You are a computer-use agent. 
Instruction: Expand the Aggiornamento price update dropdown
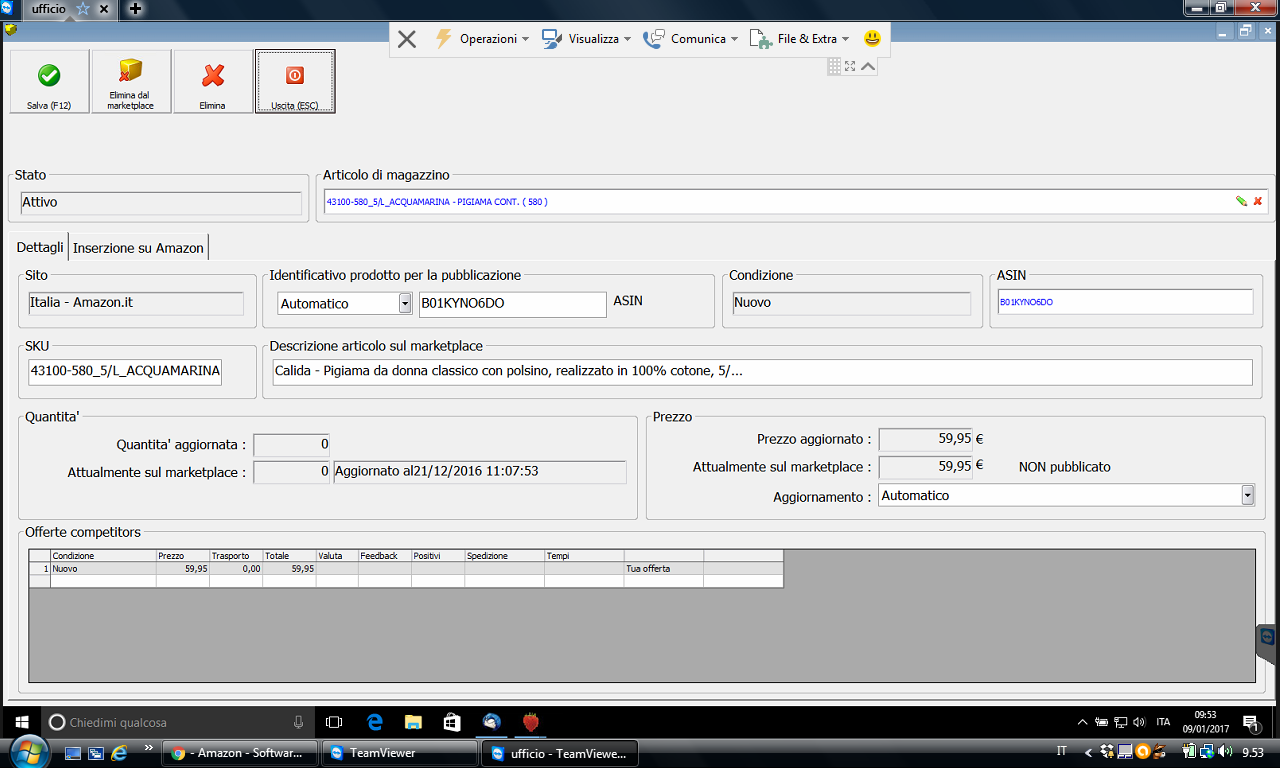[x=1247, y=495]
